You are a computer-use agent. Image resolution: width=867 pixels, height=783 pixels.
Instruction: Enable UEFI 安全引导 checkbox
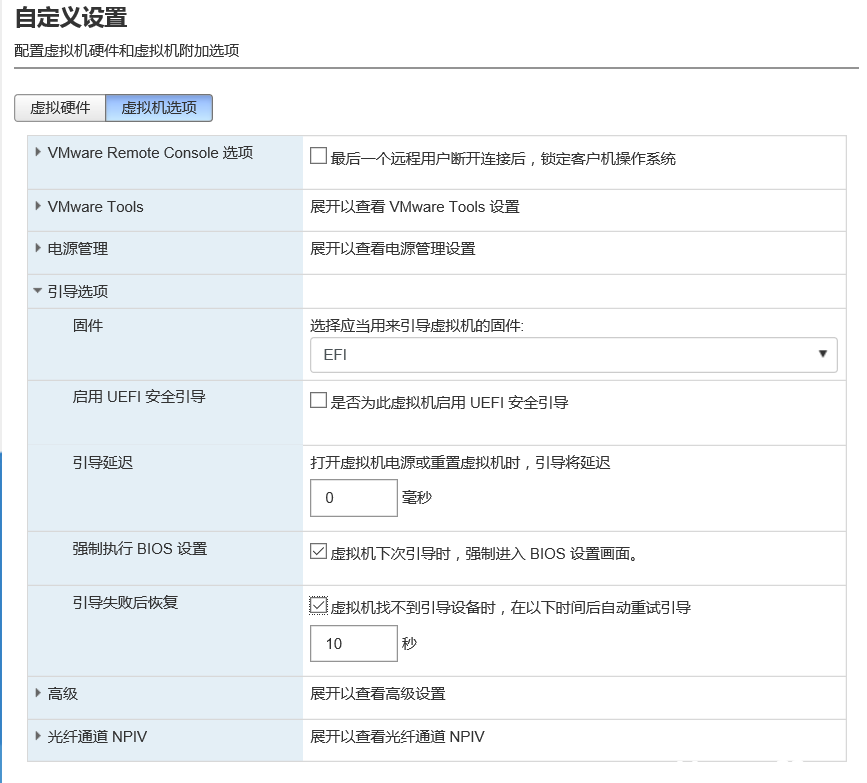coord(319,402)
